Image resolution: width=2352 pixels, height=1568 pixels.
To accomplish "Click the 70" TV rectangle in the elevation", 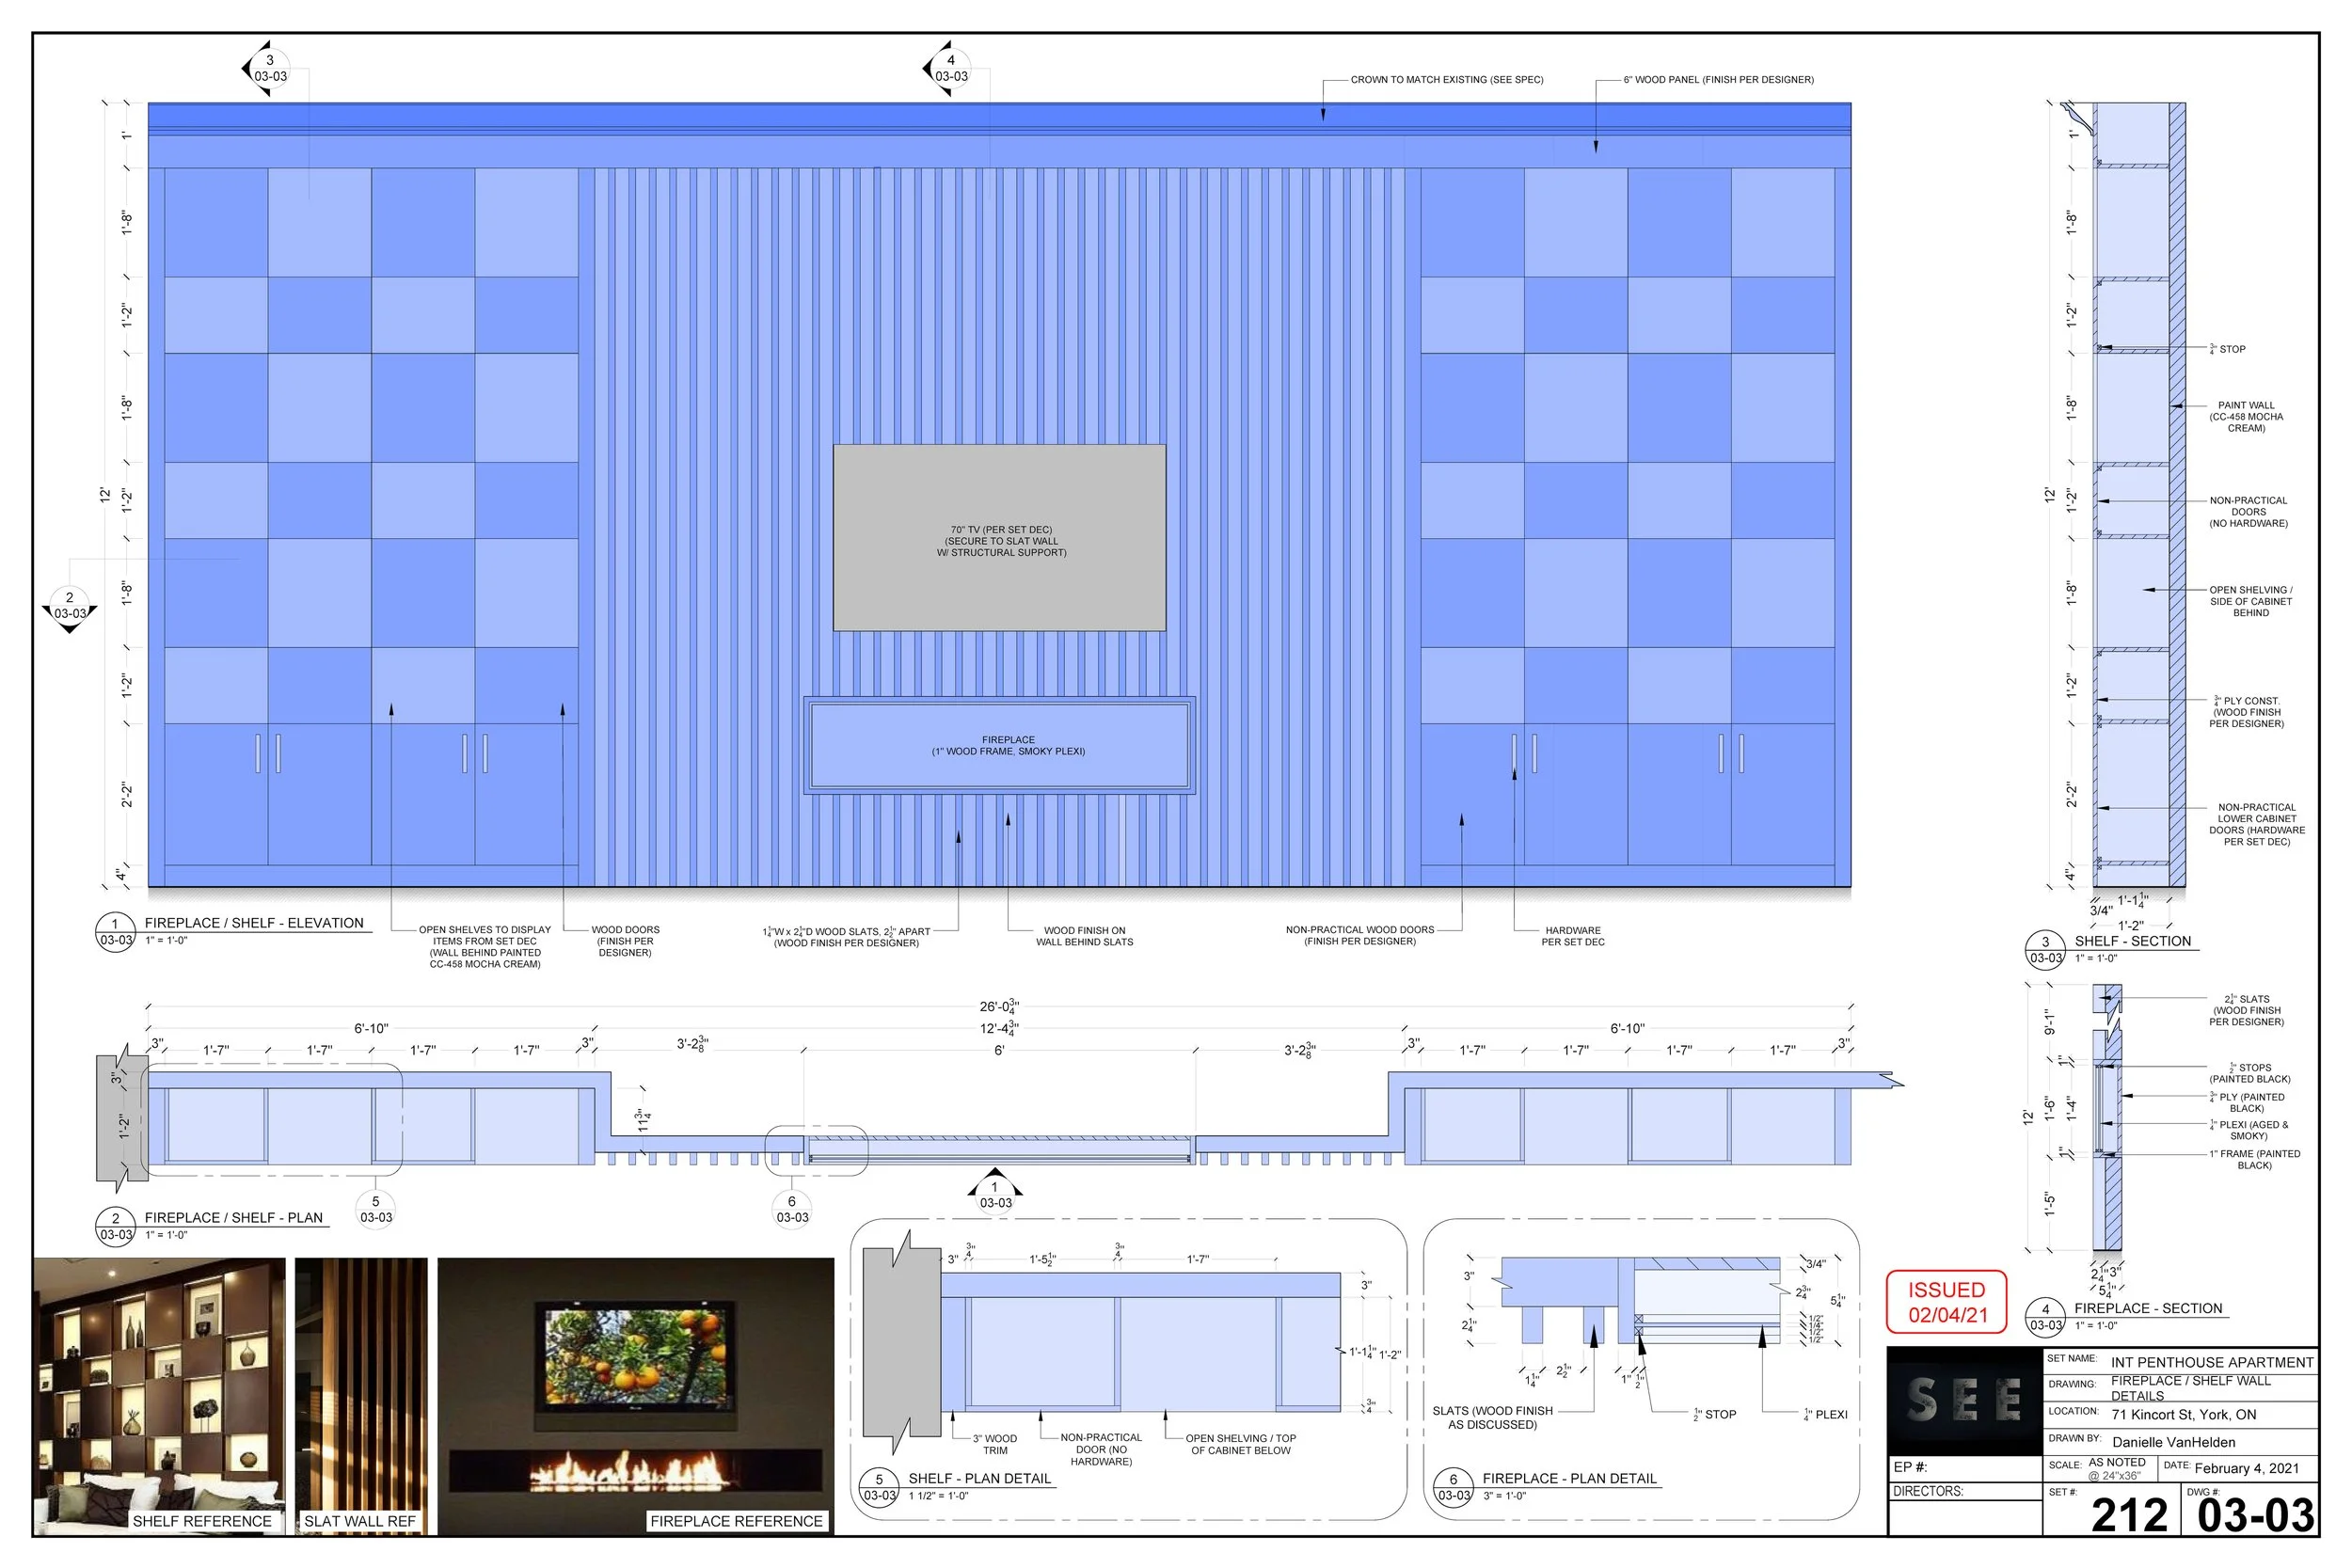I will pos(999,538).
